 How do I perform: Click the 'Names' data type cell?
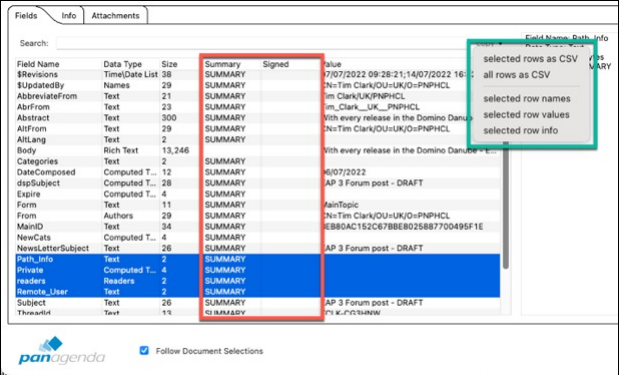pyautogui.click(x=117, y=85)
